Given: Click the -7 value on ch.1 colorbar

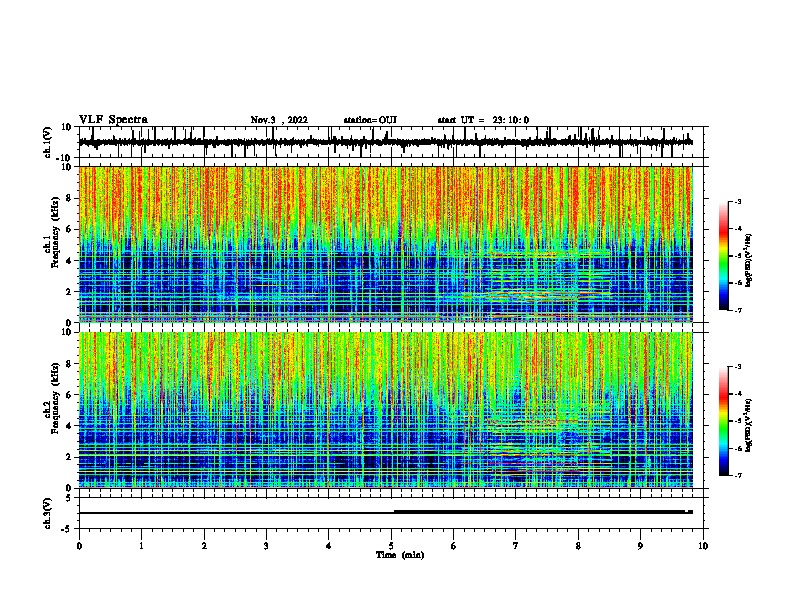Looking at the screenshot, I should [x=737, y=310].
